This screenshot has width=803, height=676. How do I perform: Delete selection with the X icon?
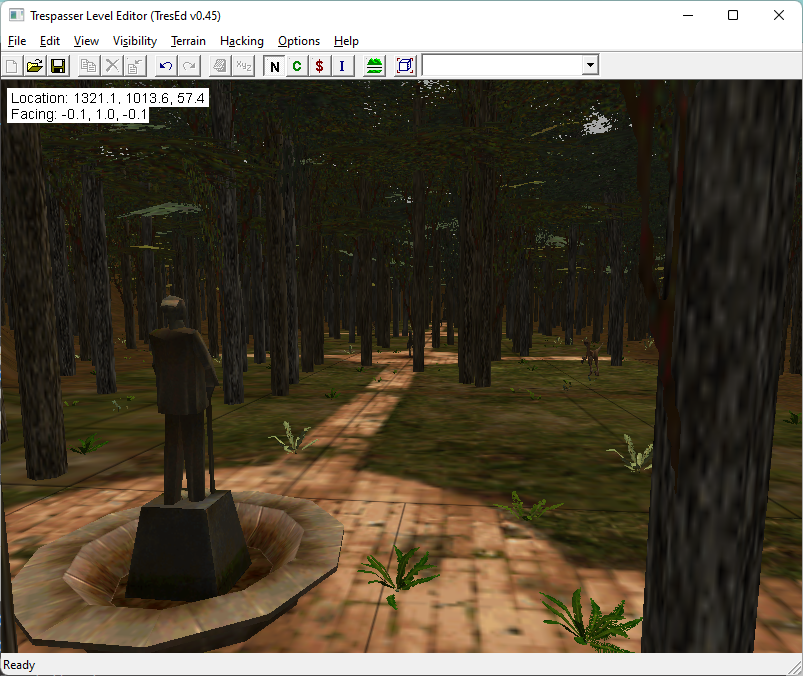pos(112,66)
